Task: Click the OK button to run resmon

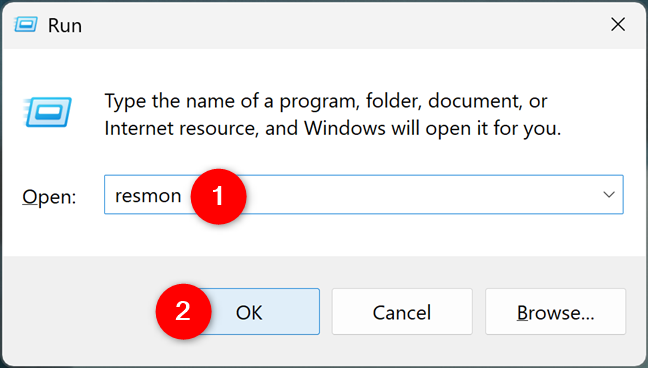Action: [249, 312]
